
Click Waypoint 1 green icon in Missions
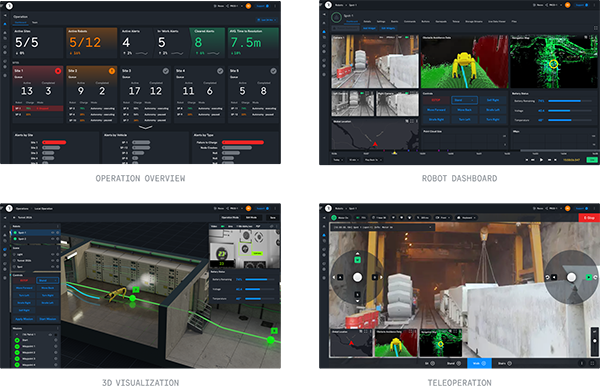coord(17,346)
